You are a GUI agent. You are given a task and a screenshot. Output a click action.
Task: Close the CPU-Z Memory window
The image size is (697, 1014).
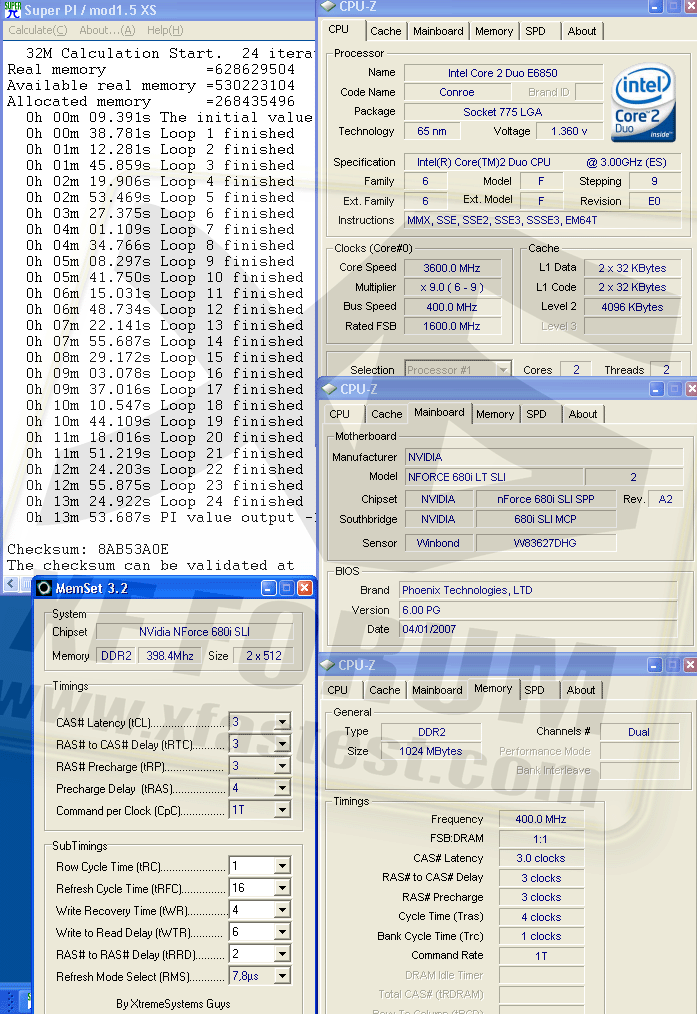coord(691,665)
